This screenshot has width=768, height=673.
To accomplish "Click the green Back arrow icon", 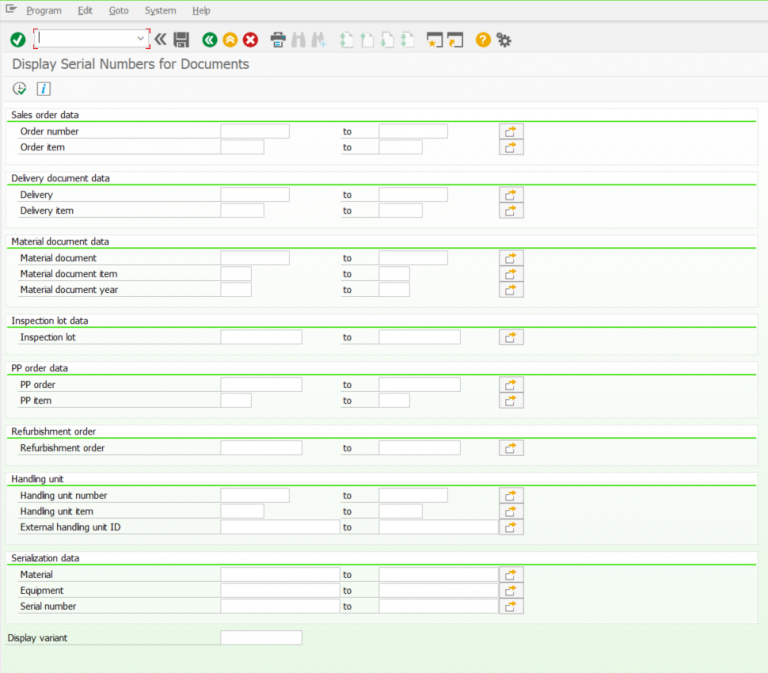I will (209, 39).
